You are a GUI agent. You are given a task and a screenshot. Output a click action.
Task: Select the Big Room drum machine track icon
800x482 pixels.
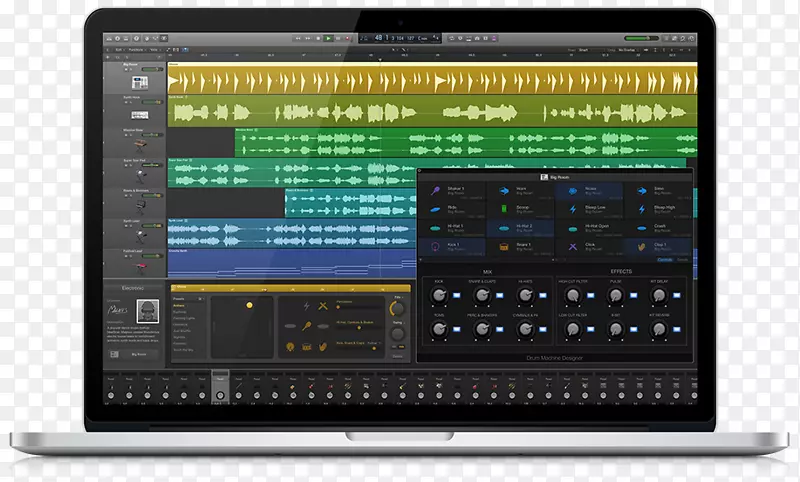[140, 83]
